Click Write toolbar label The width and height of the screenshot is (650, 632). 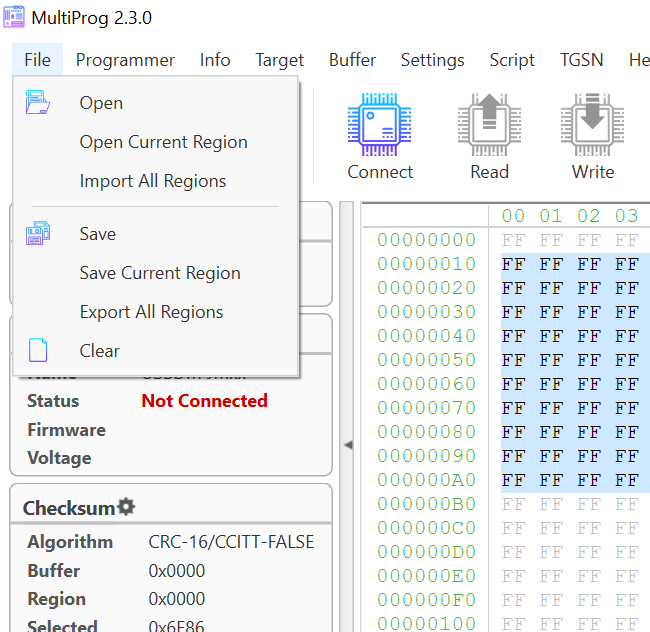click(x=593, y=172)
